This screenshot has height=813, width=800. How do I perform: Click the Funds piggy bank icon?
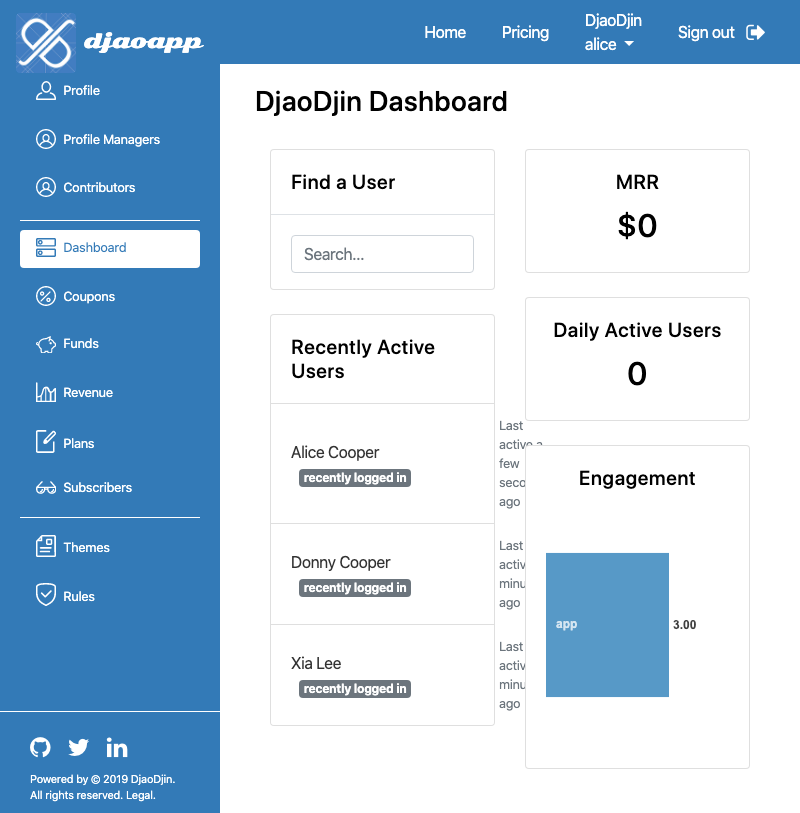pyautogui.click(x=46, y=344)
